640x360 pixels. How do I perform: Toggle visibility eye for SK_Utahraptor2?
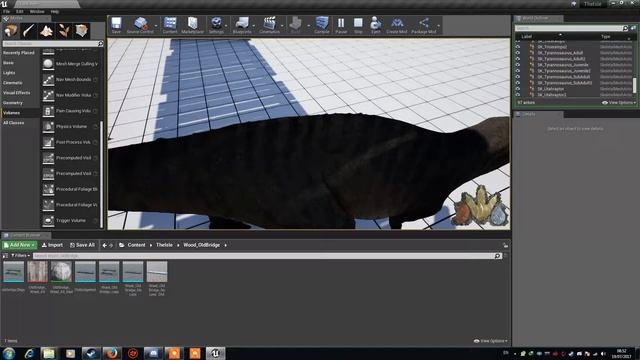pos(518,95)
